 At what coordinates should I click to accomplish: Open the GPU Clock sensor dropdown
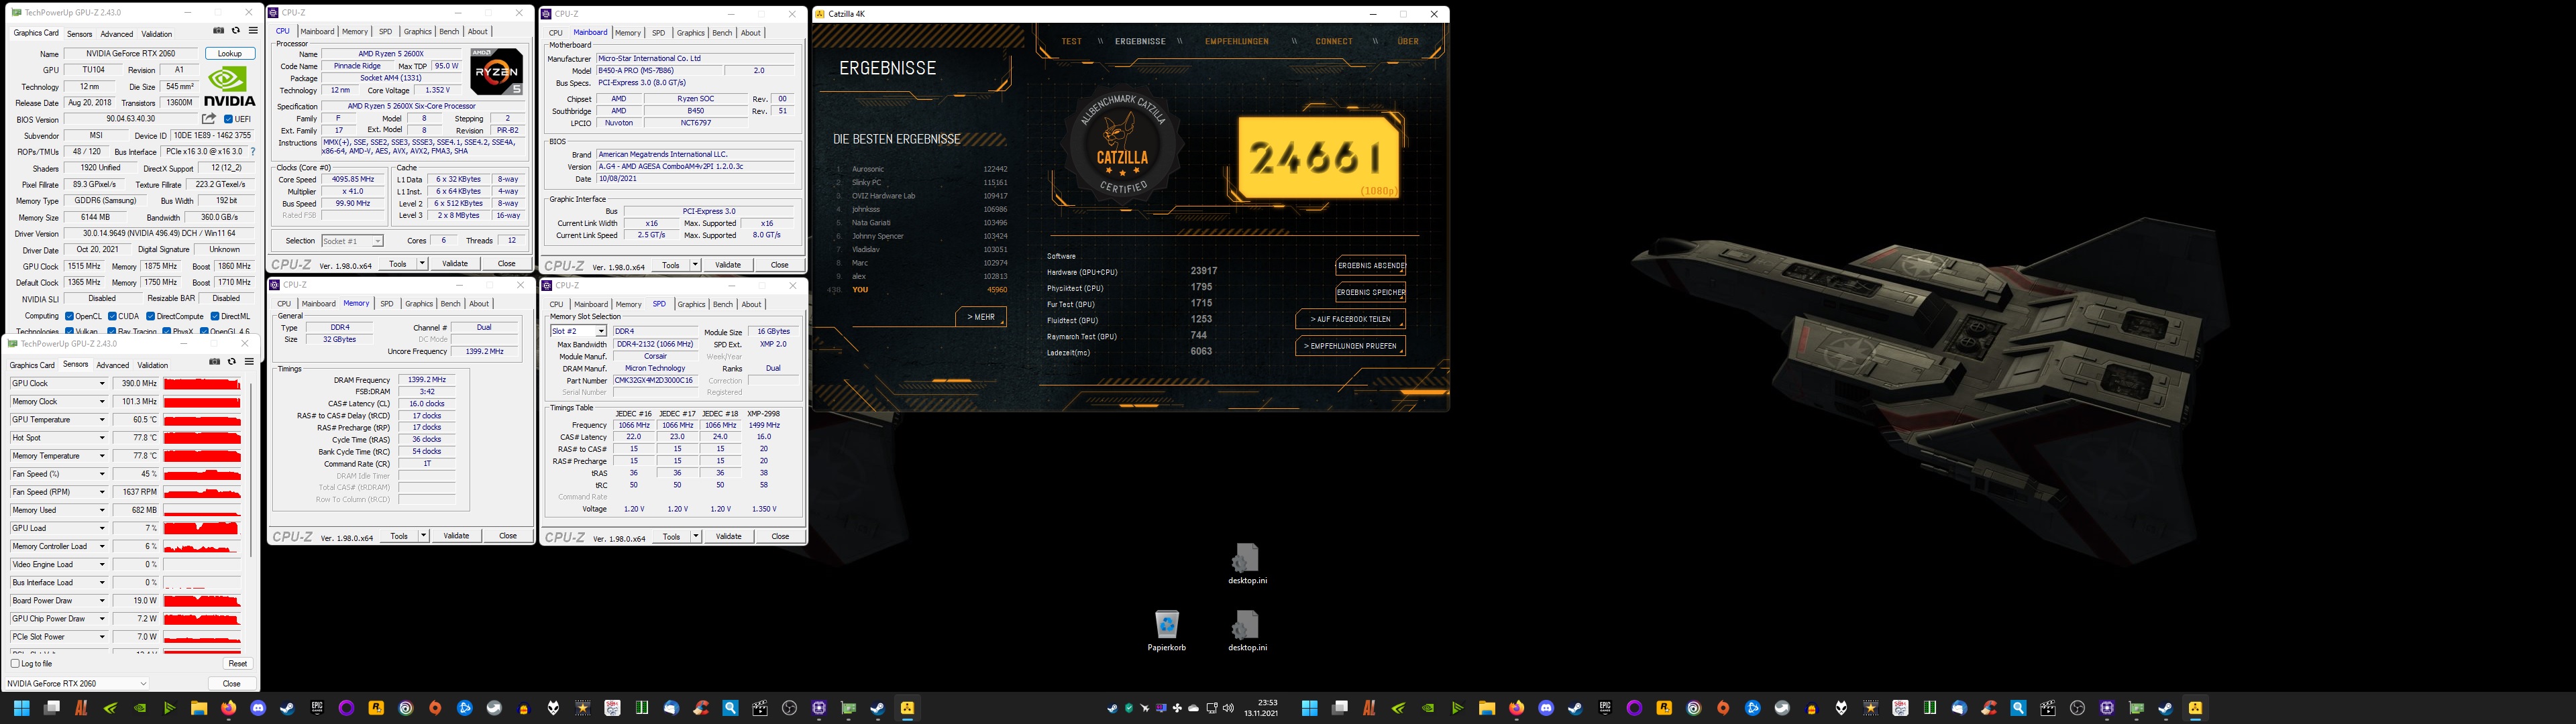pos(101,384)
